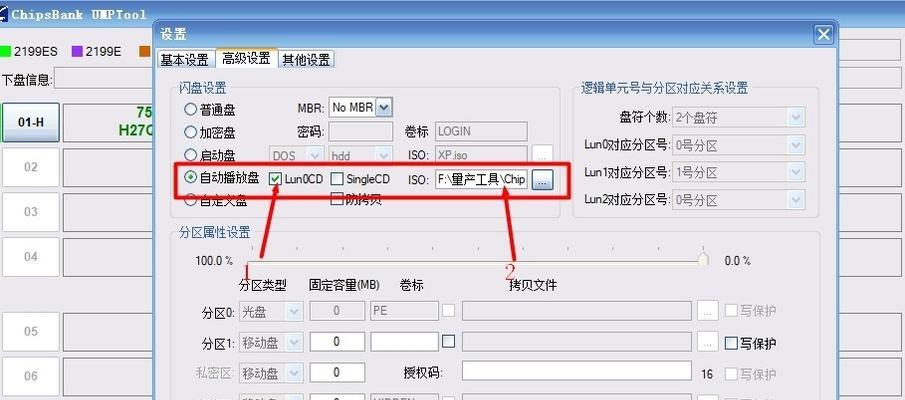This screenshot has width=905, height=400.
Task: Click the 分区0 copy file browse button
Action: 707,311
